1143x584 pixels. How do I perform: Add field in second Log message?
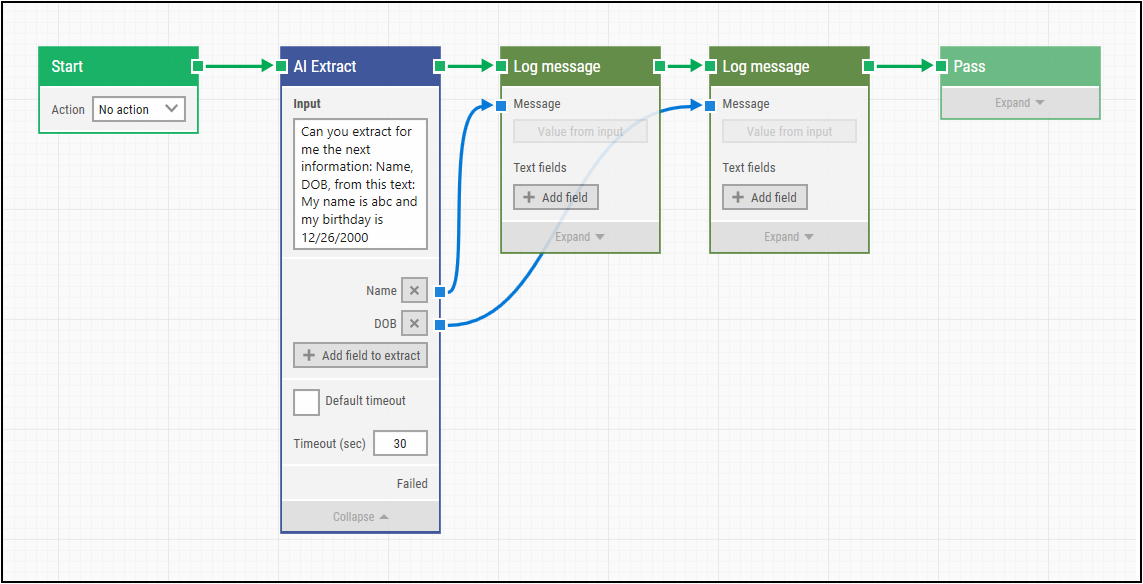[764, 197]
